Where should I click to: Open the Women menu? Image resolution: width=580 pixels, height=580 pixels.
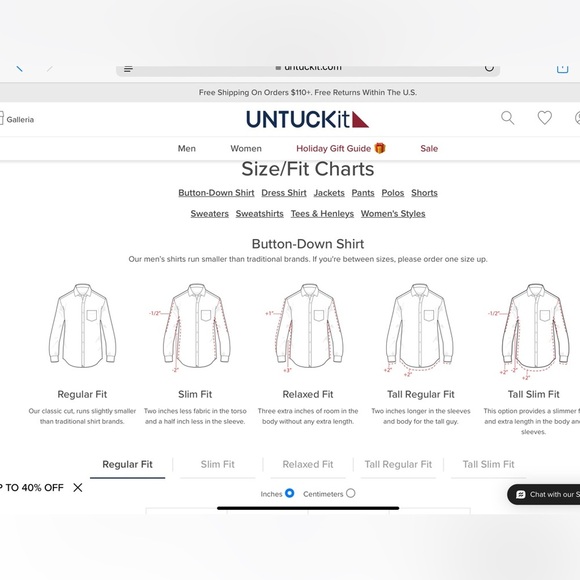(246, 149)
